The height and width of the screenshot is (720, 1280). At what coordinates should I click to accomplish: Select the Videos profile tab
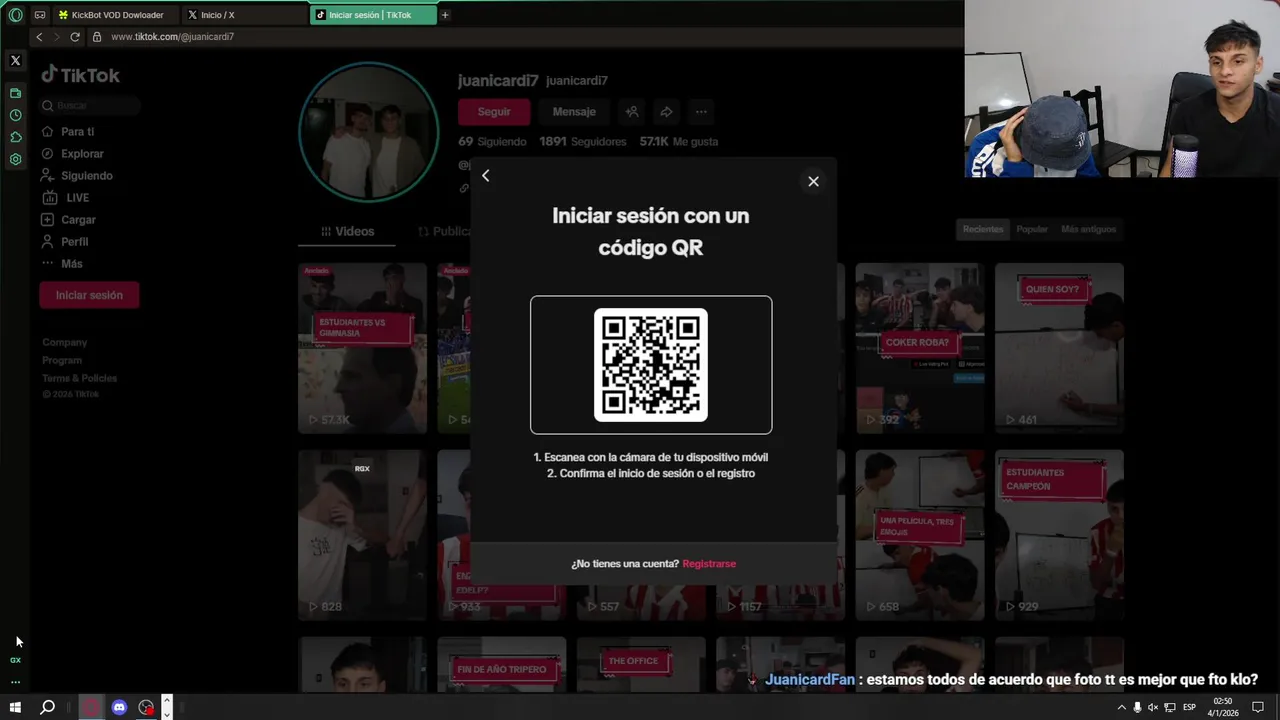click(x=347, y=232)
